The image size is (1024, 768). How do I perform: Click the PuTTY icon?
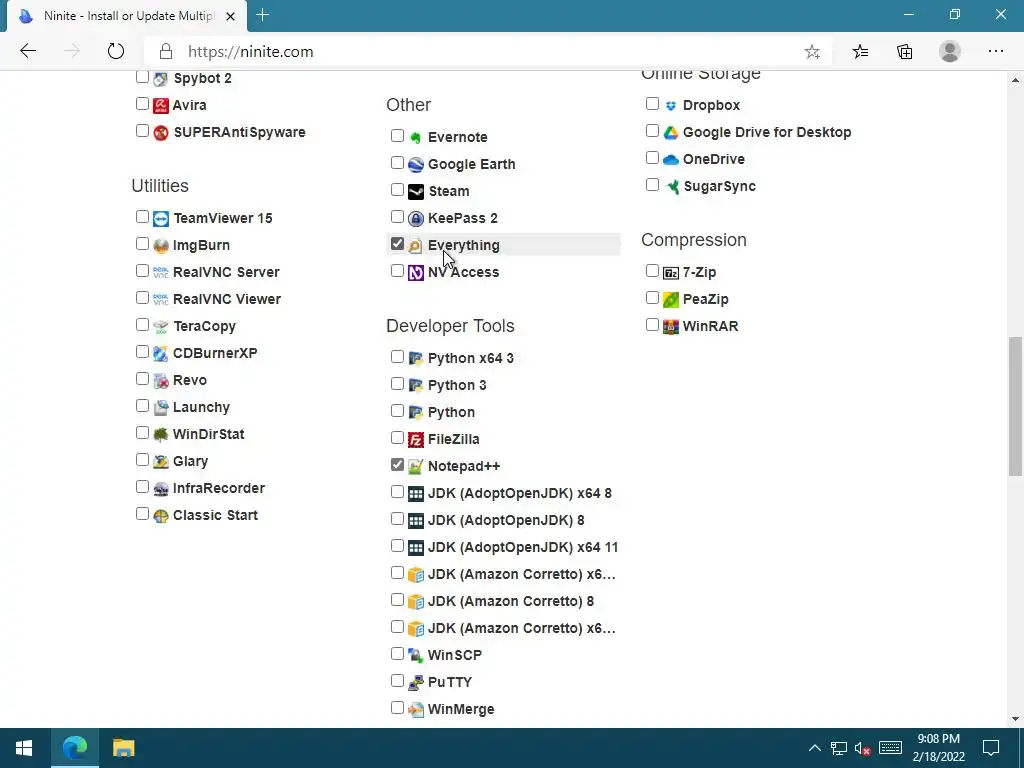[x=416, y=682]
